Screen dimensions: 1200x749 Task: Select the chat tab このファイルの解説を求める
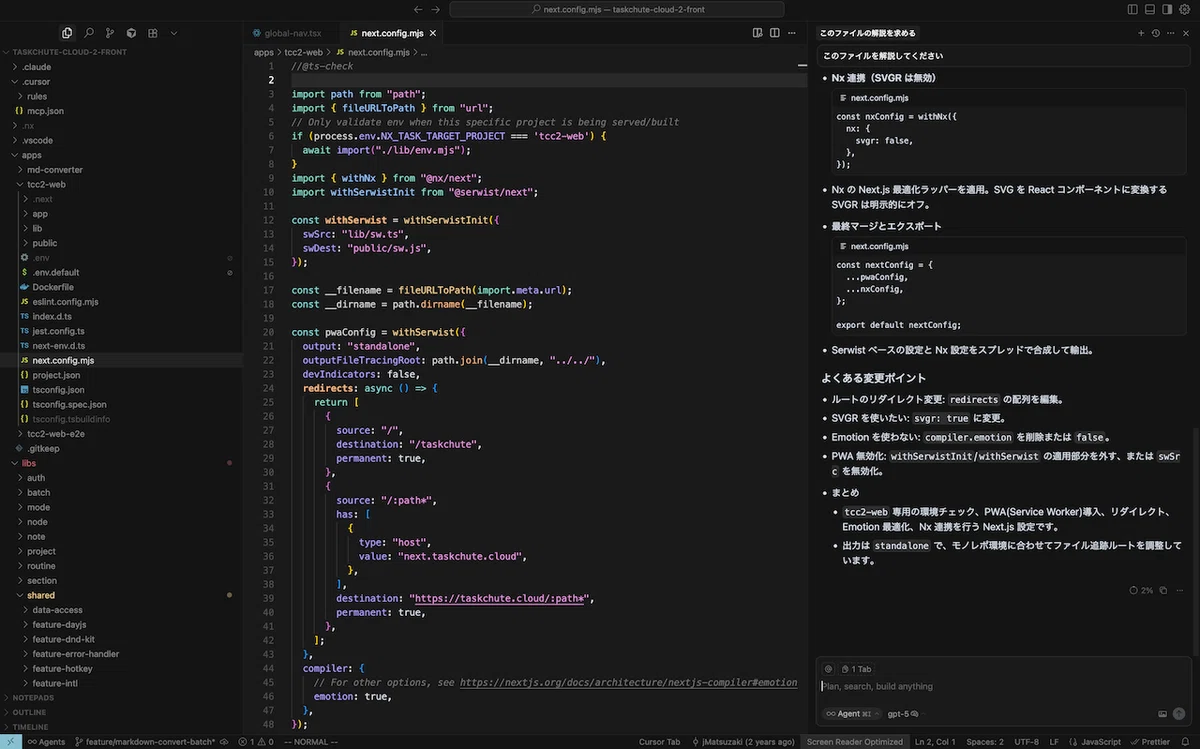(868, 33)
